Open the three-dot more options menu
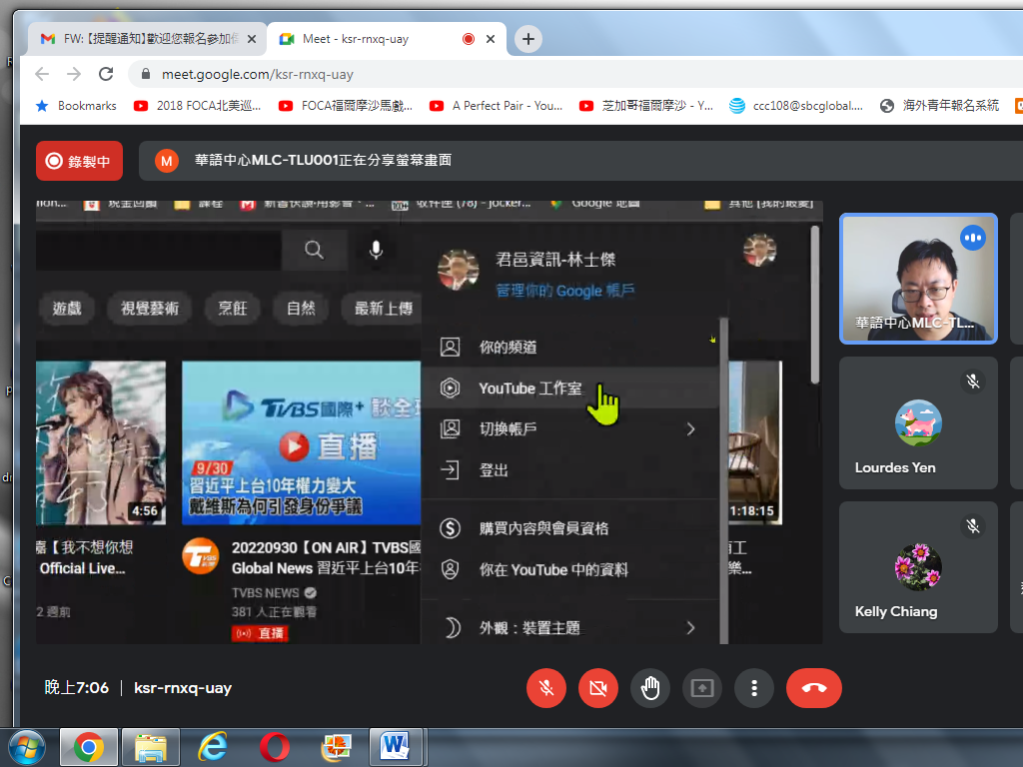 point(754,688)
